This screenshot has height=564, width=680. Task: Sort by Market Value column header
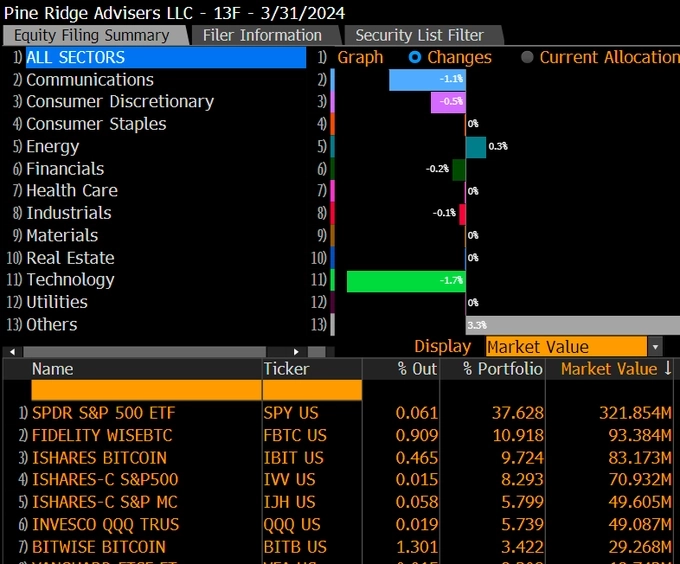pos(608,369)
